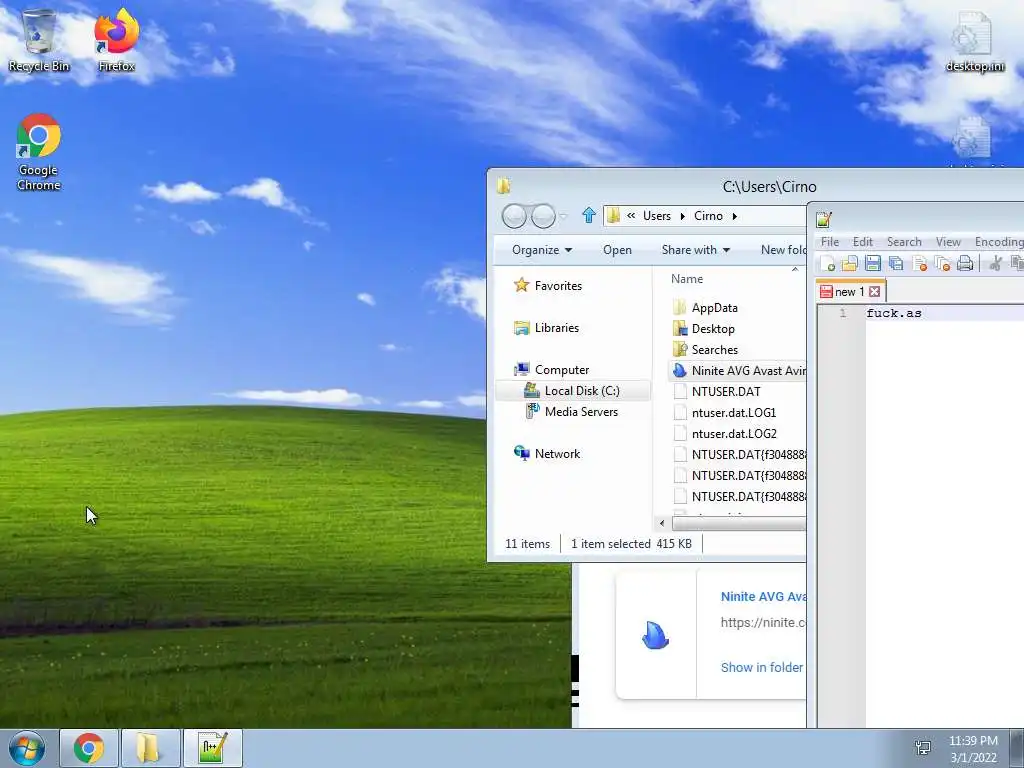Click the Up arrow icon in Explorer
Screen dimensions: 1024x768
(588, 216)
